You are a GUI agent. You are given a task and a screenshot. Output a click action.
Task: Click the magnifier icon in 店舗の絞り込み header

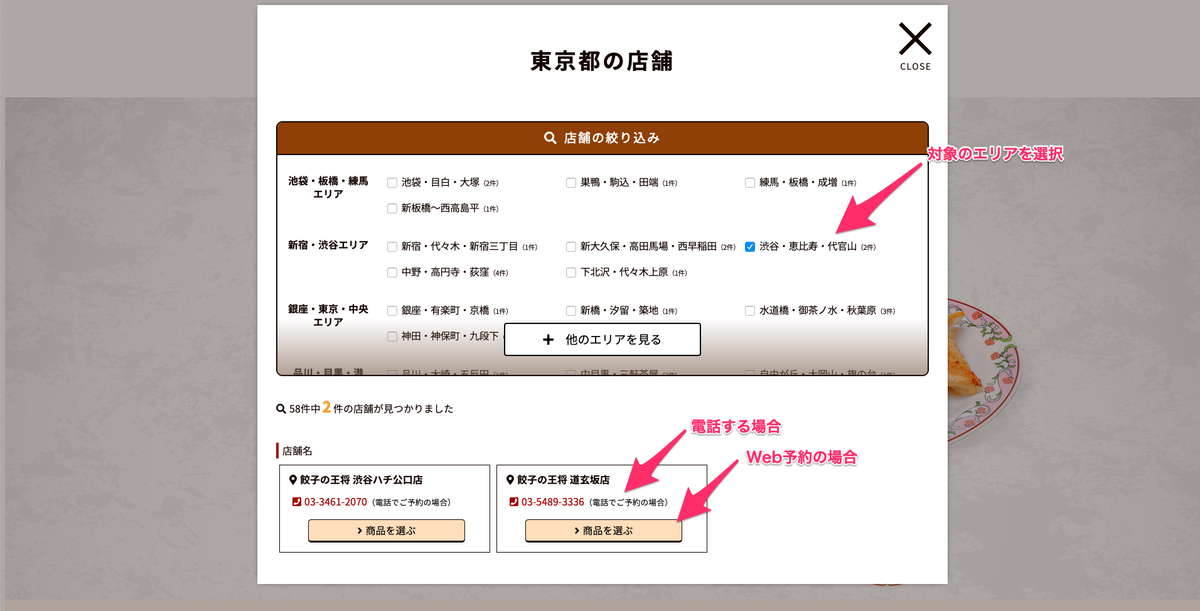coord(550,138)
